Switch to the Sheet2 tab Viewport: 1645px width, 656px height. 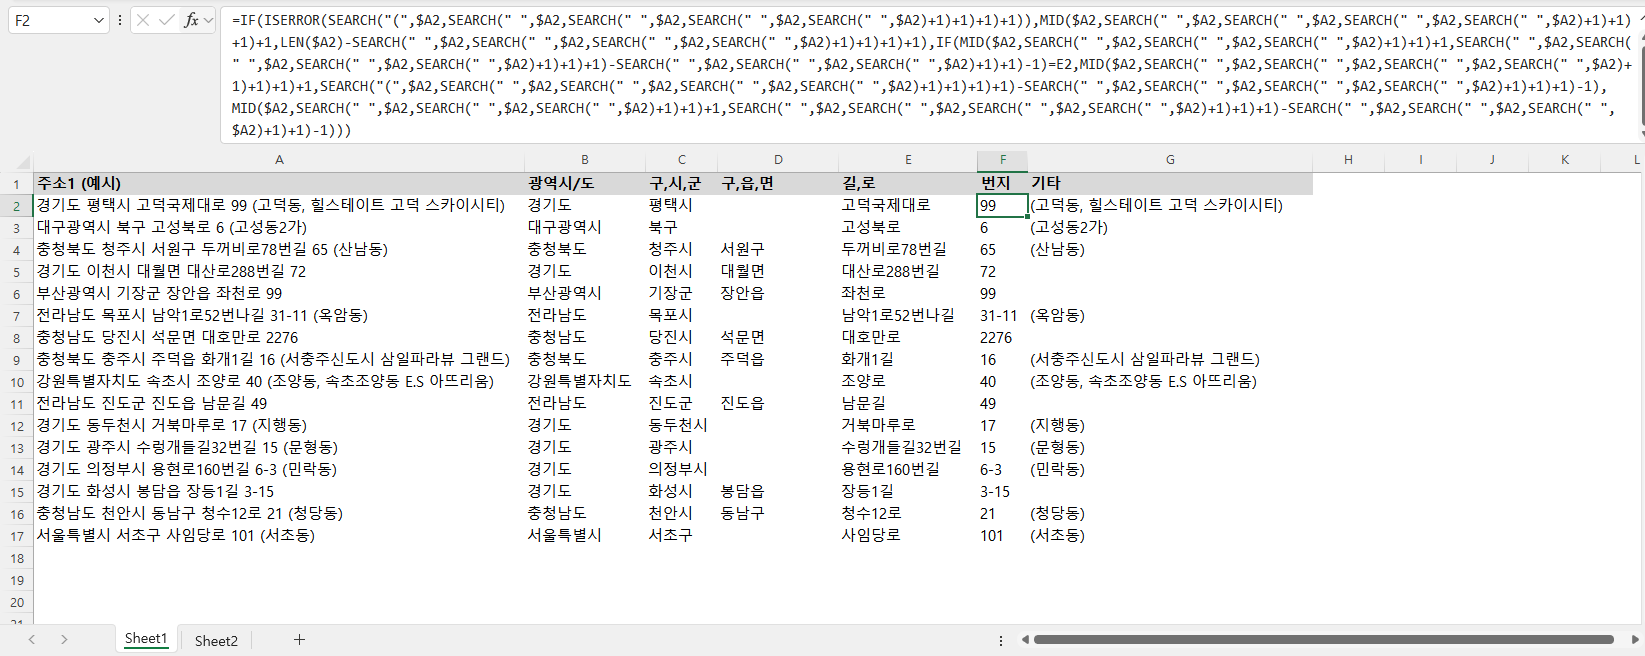pyautogui.click(x=216, y=641)
